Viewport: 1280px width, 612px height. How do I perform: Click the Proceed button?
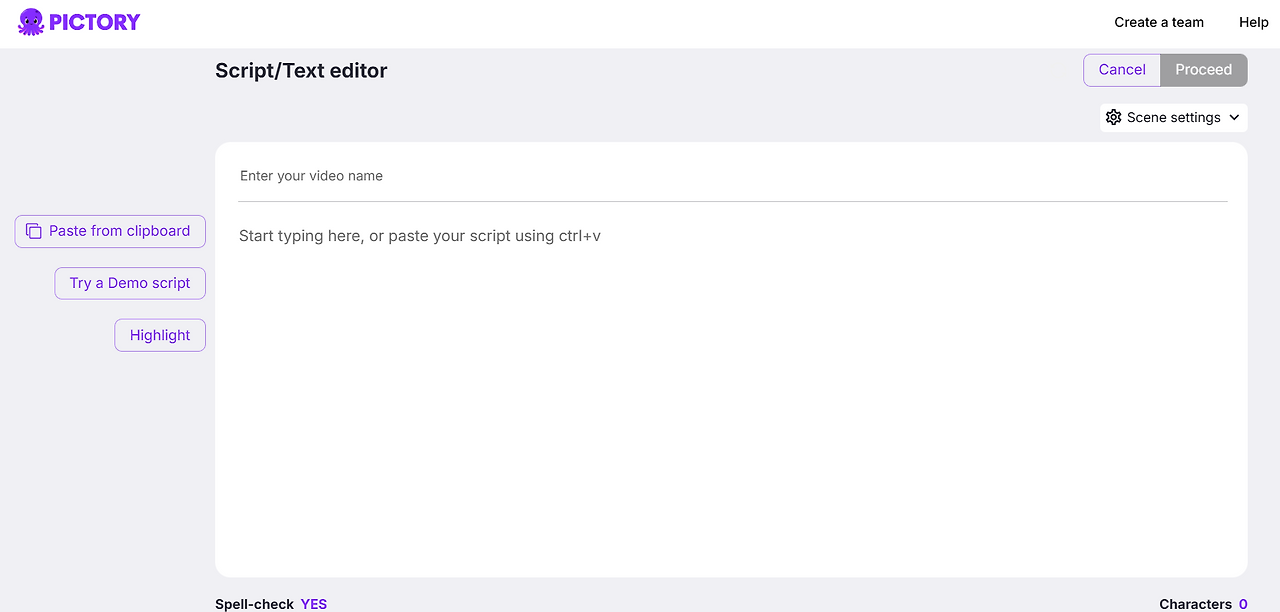pos(1204,70)
